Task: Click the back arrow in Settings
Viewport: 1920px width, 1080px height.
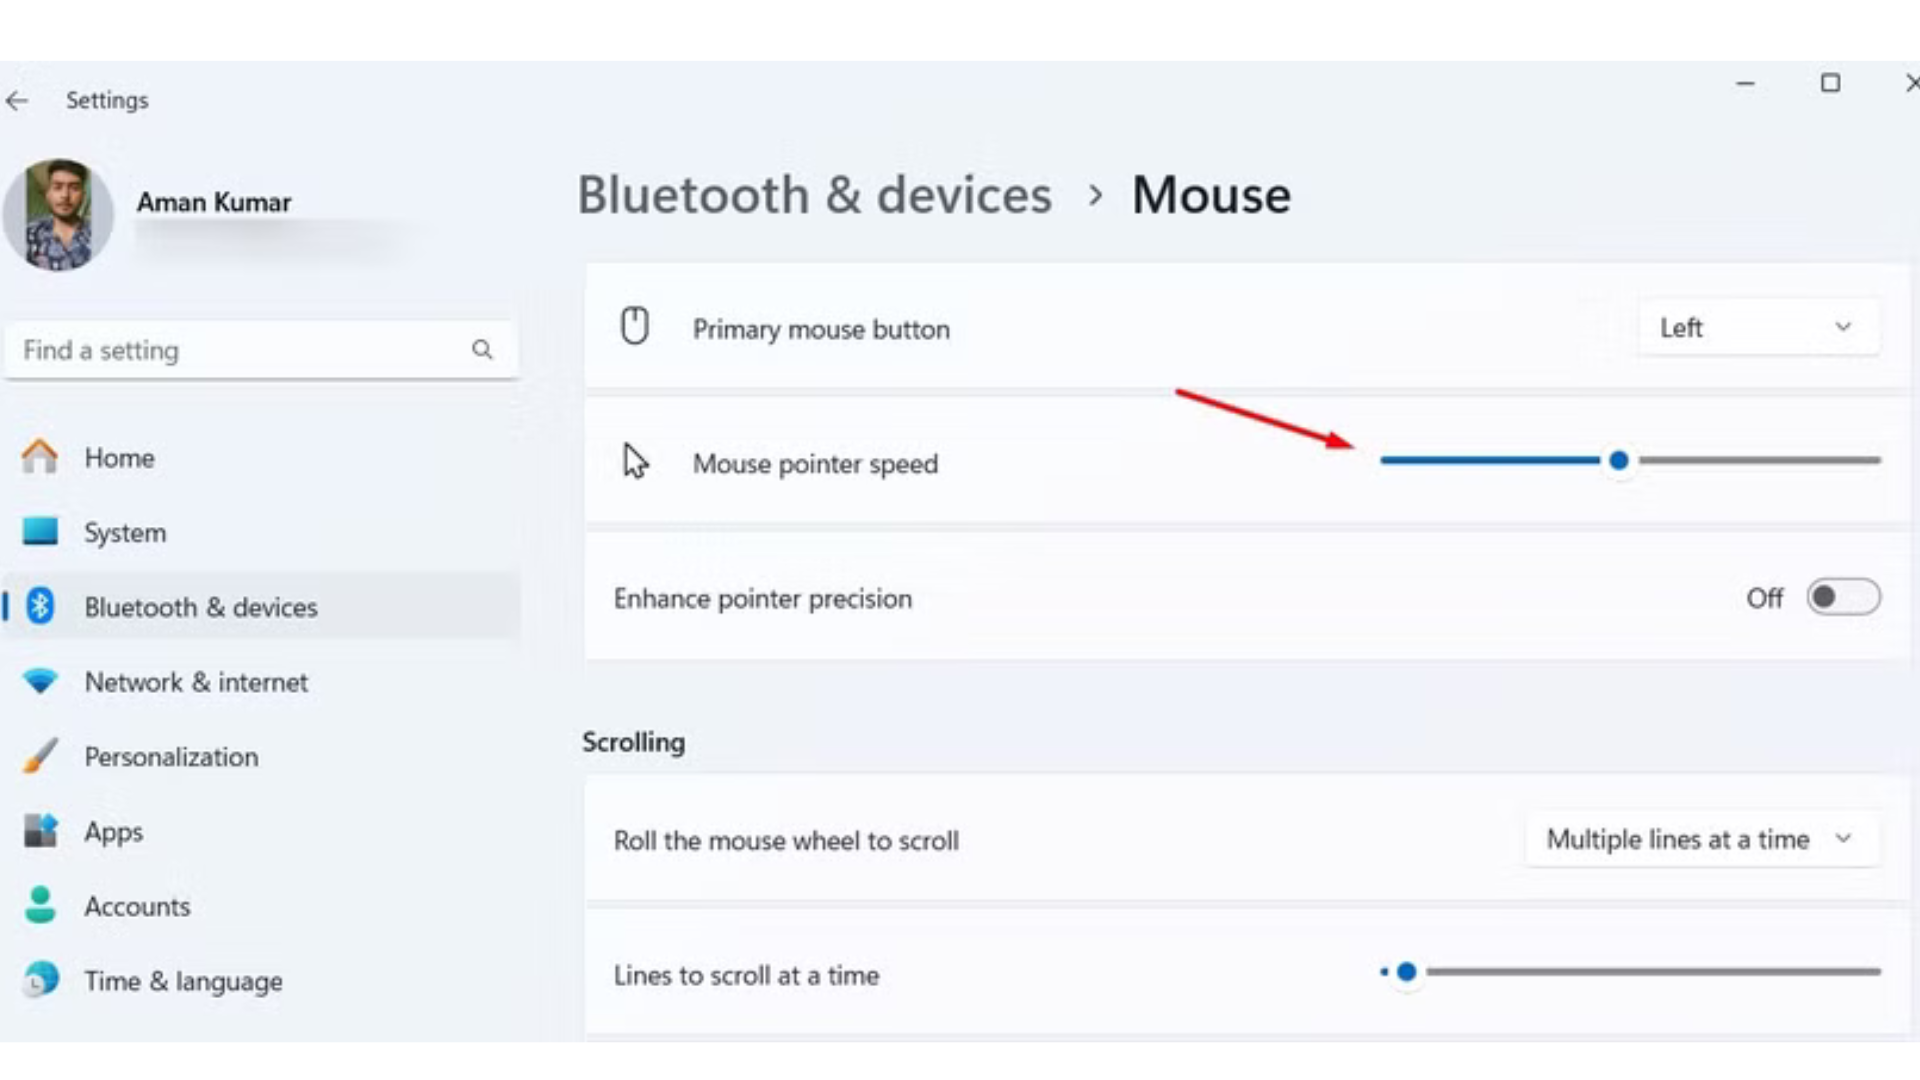Action: point(17,101)
